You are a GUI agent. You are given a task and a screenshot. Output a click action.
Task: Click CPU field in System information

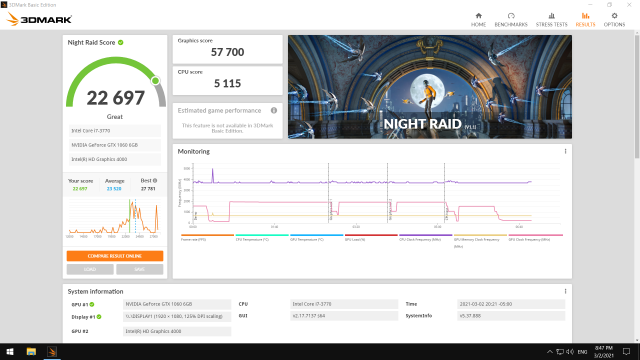click(x=344, y=304)
